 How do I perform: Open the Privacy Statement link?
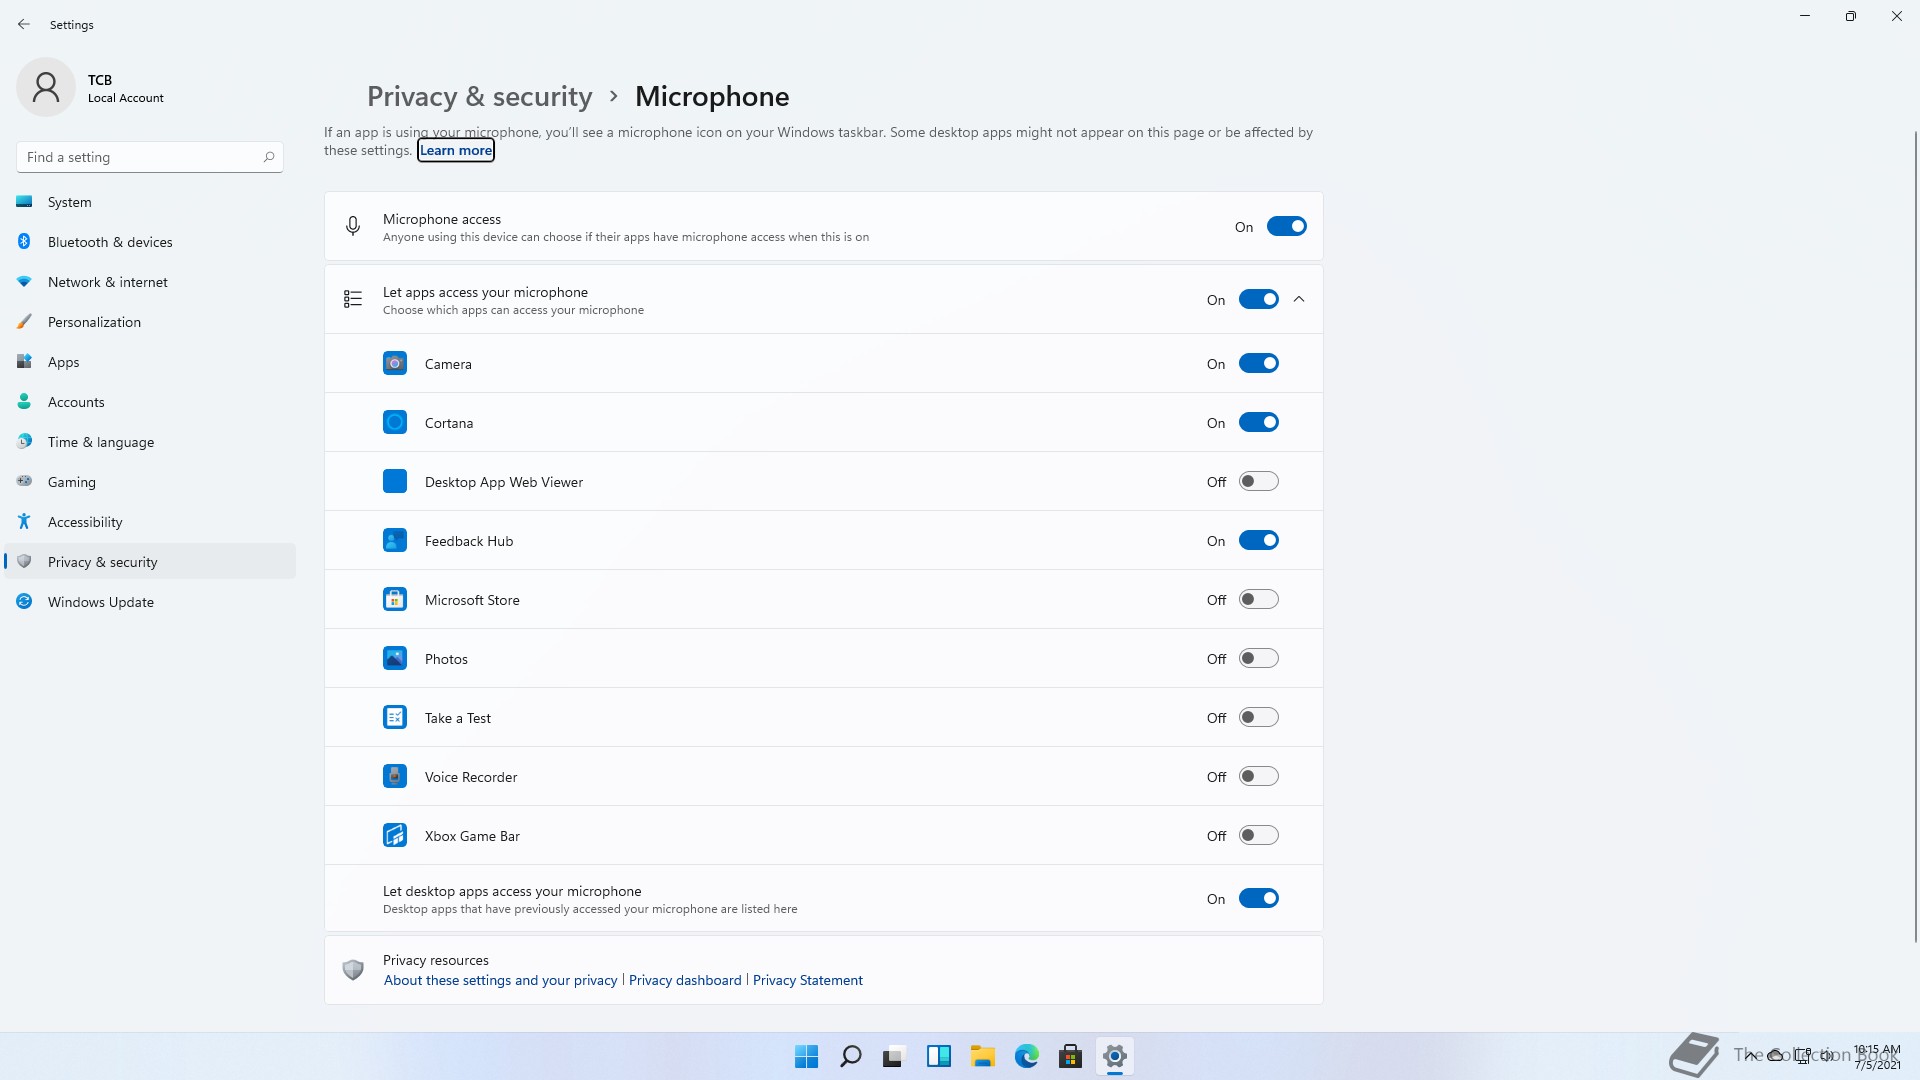(x=807, y=980)
